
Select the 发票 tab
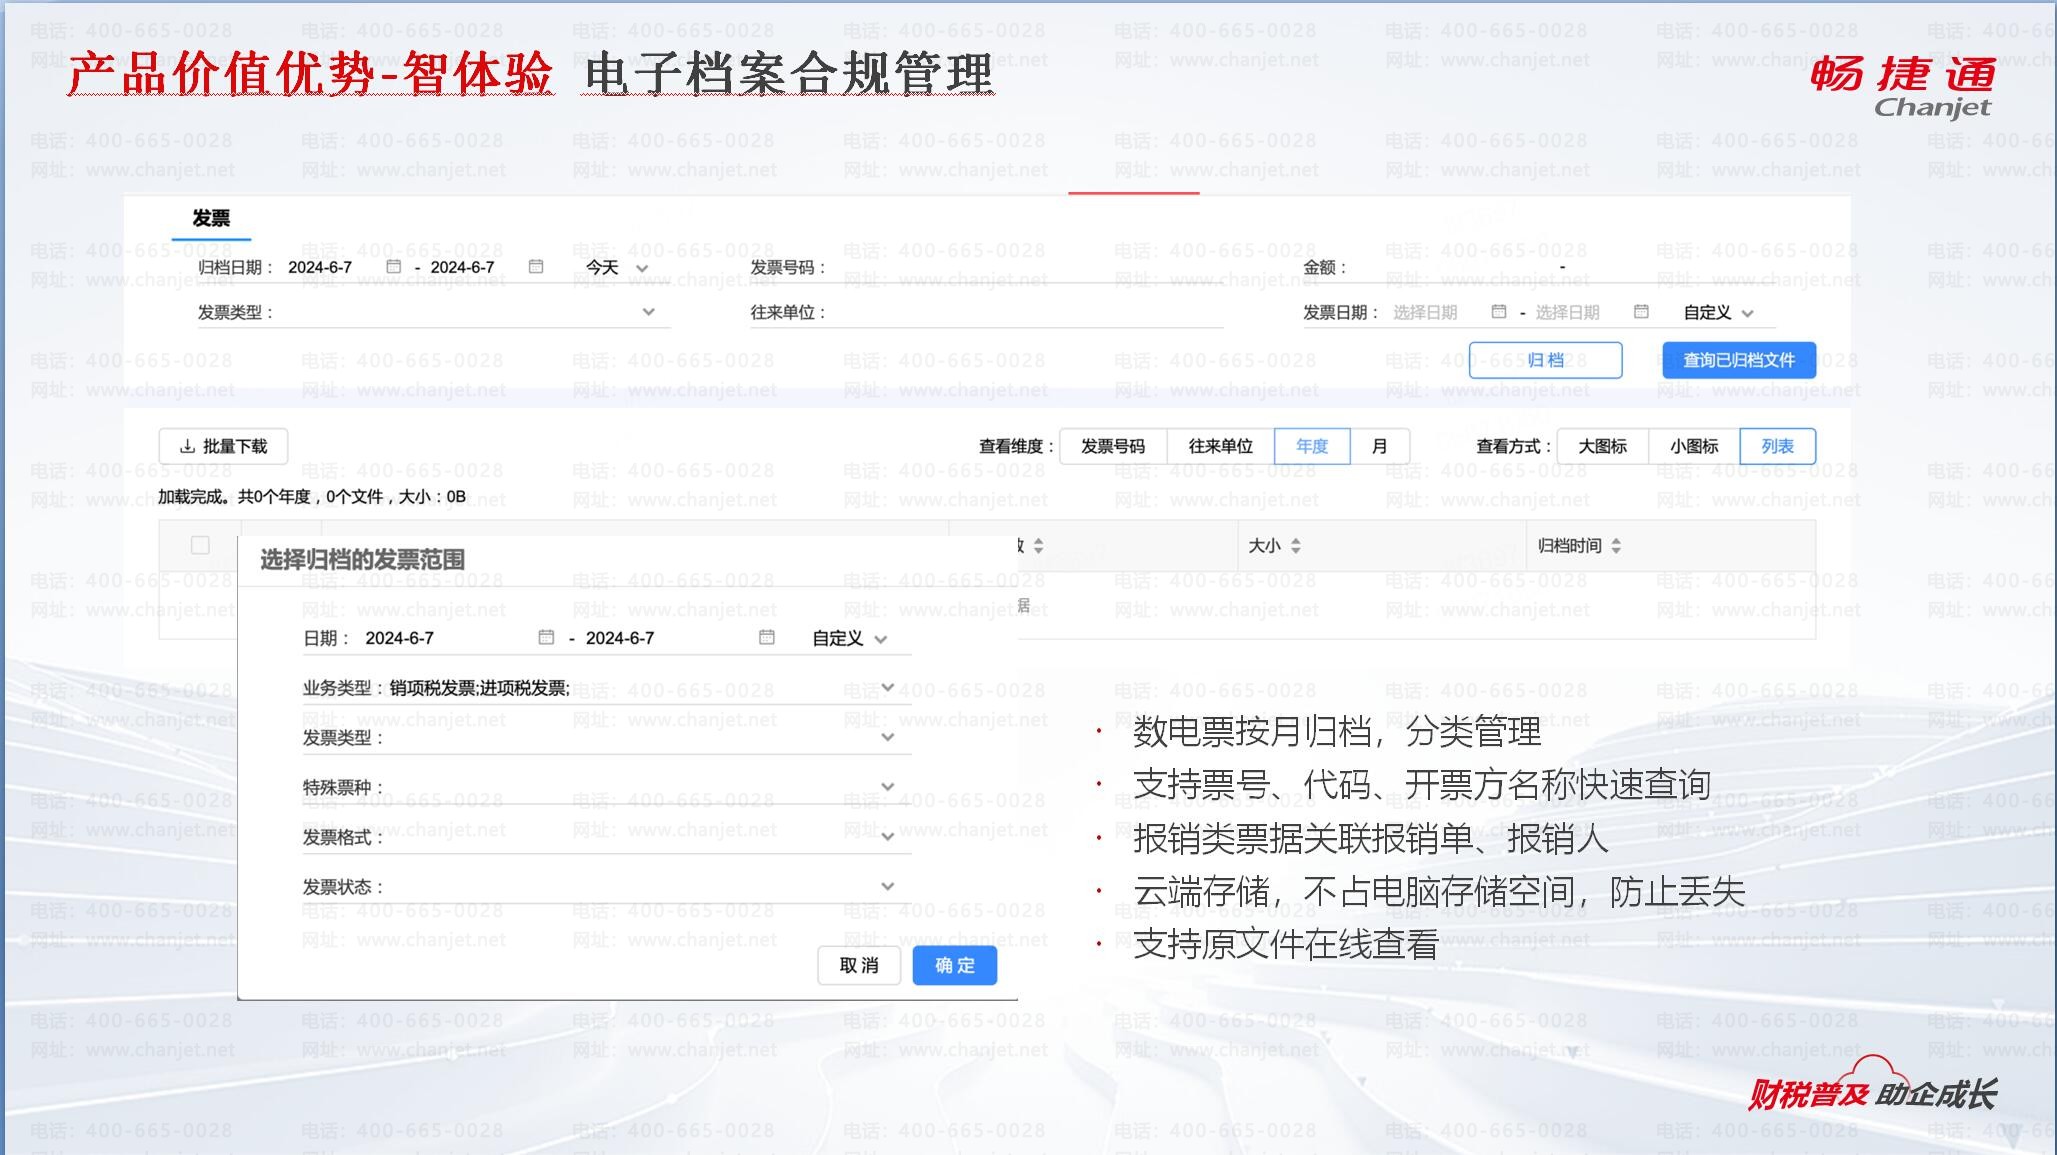click(x=211, y=218)
